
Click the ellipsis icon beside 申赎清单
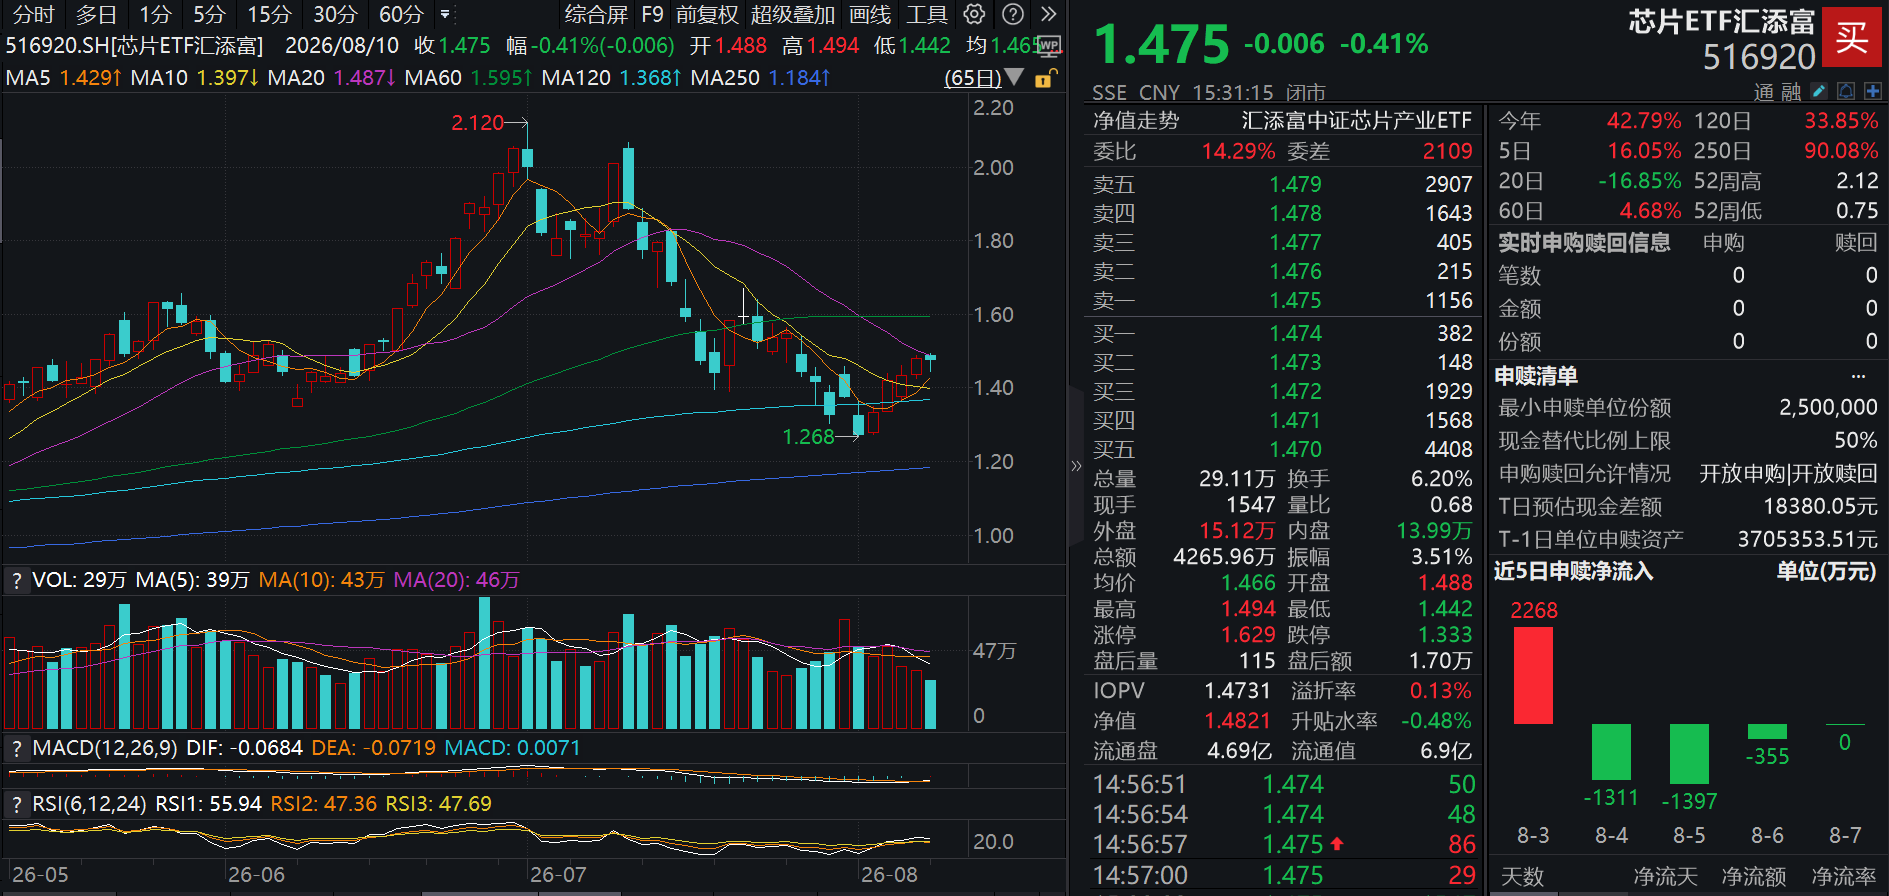(1858, 376)
